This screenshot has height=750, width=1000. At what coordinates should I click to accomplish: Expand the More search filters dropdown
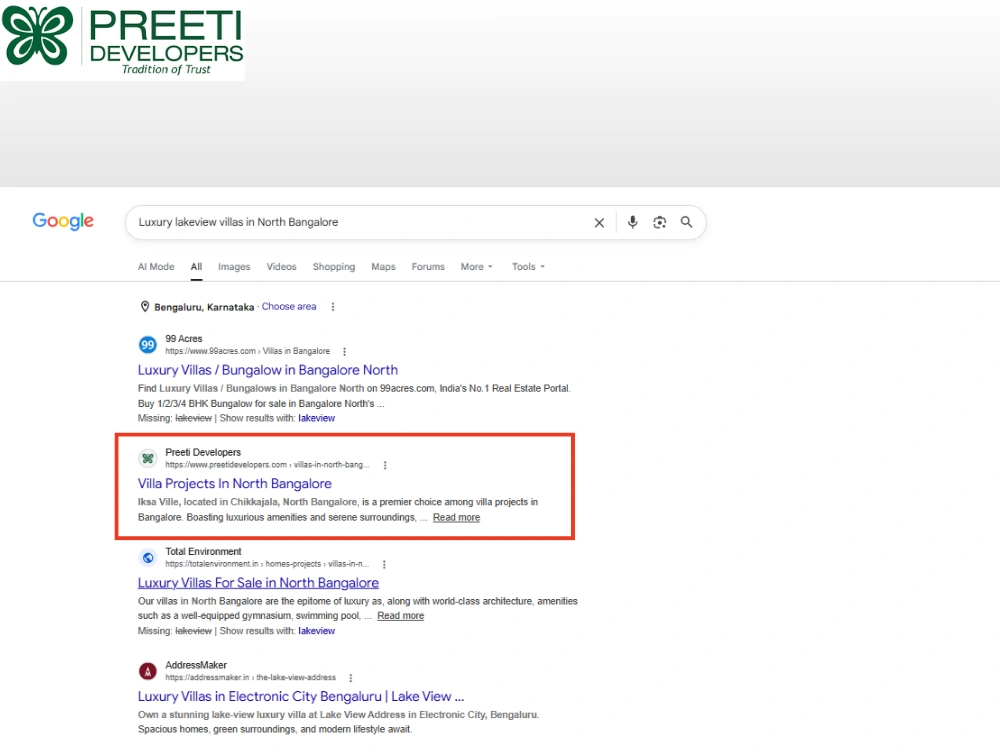click(x=476, y=267)
